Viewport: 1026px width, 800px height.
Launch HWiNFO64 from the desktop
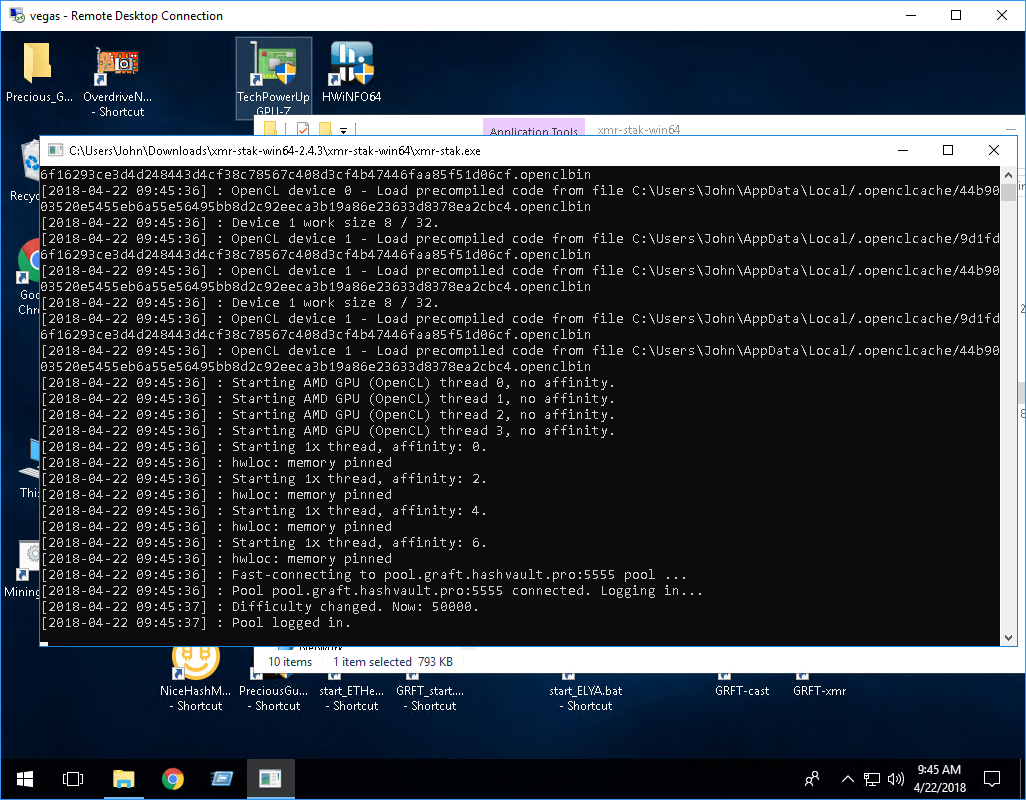tap(350, 65)
